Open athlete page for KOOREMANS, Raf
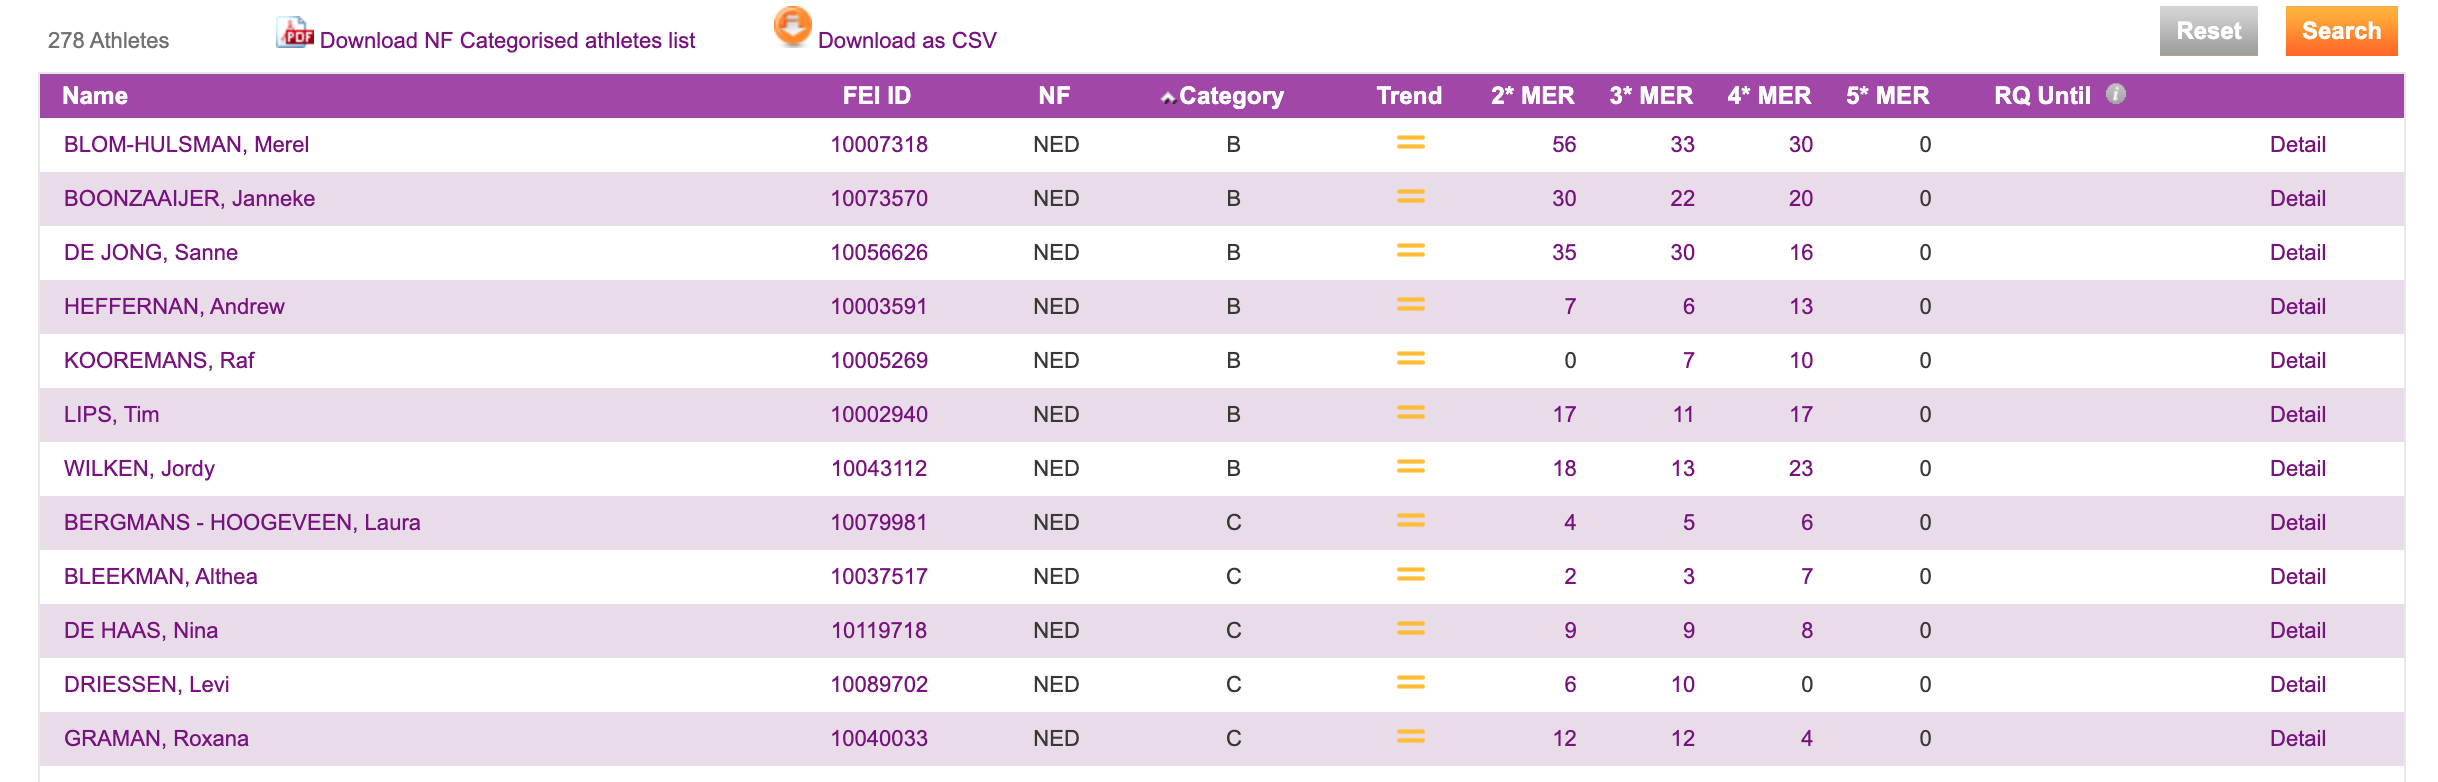 pyautogui.click(x=159, y=360)
